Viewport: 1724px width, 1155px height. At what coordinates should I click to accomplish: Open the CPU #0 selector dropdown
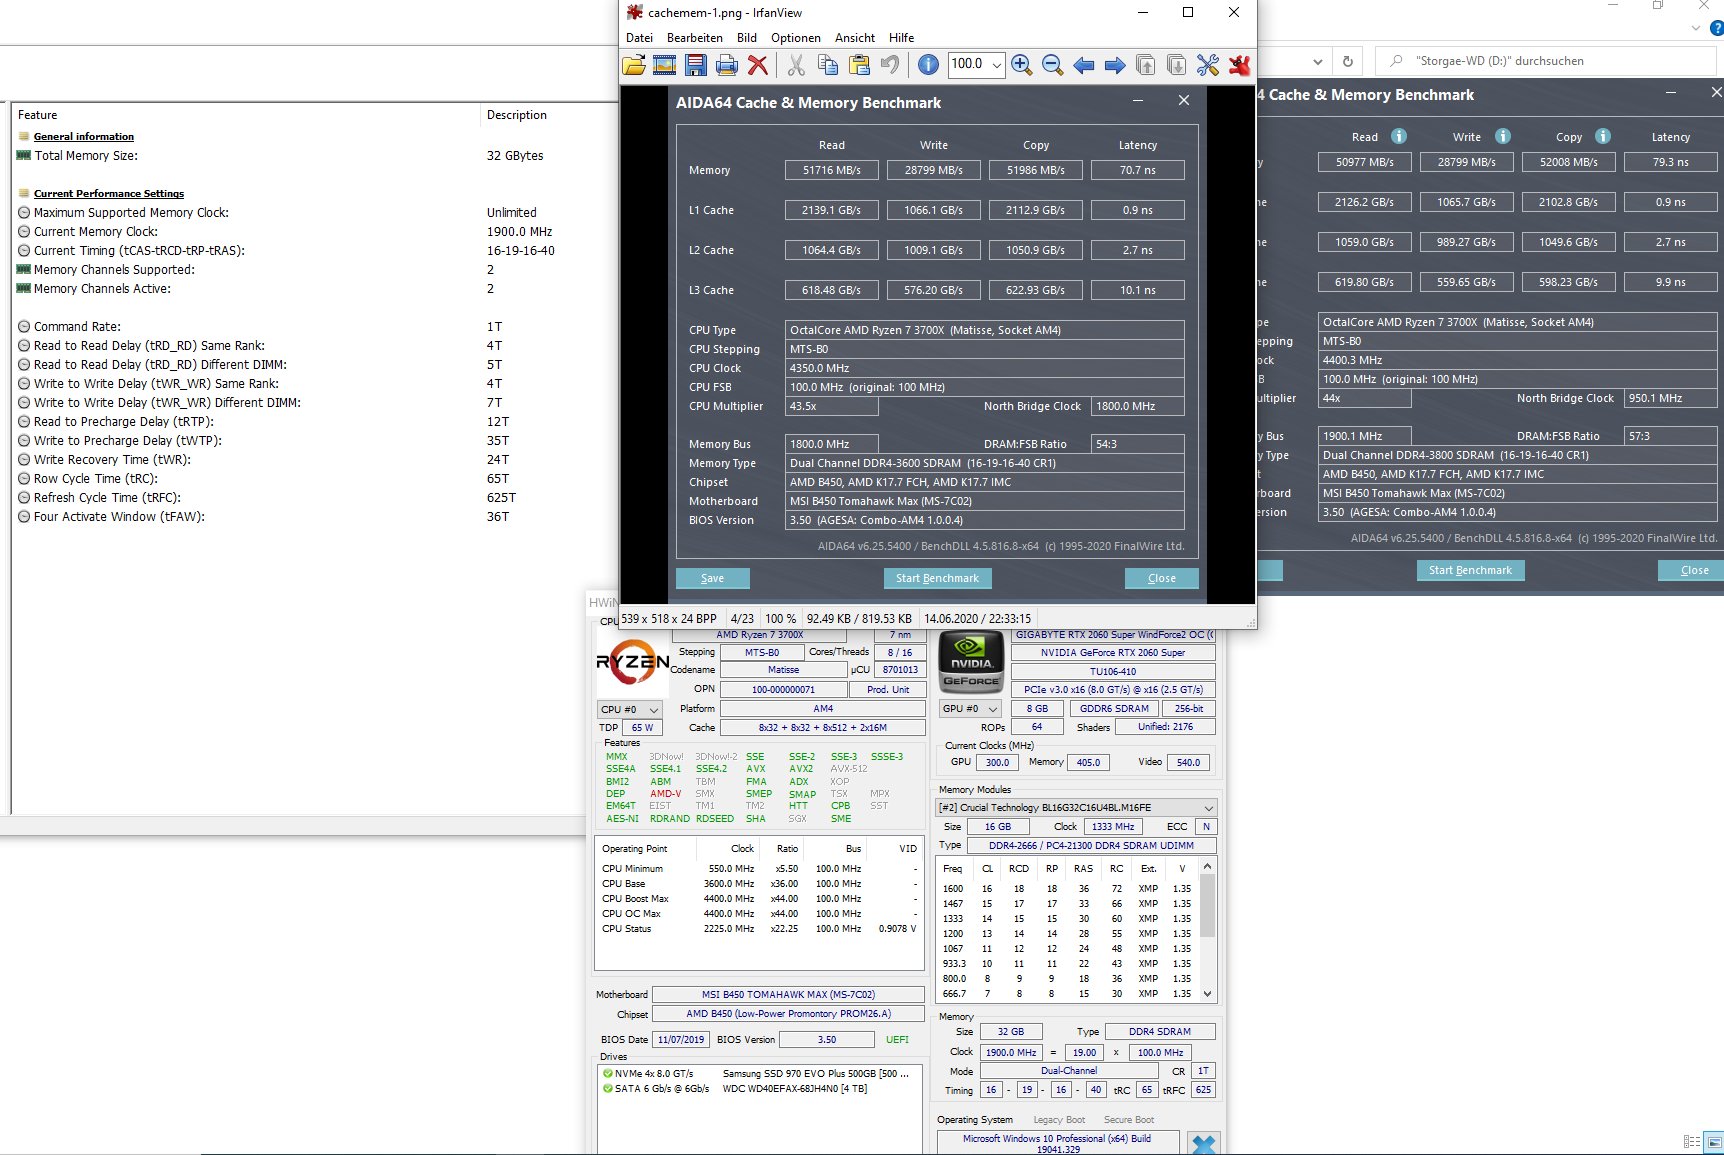pyautogui.click(x=630, y=709)
